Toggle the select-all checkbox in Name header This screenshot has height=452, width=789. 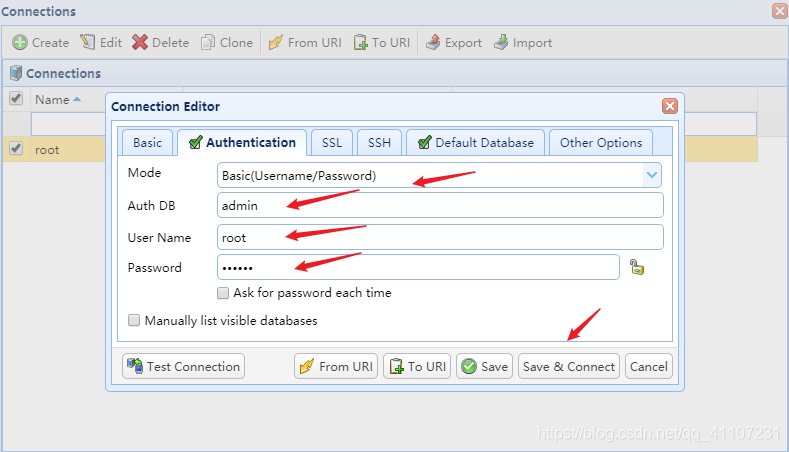click(x=16, y=98)
